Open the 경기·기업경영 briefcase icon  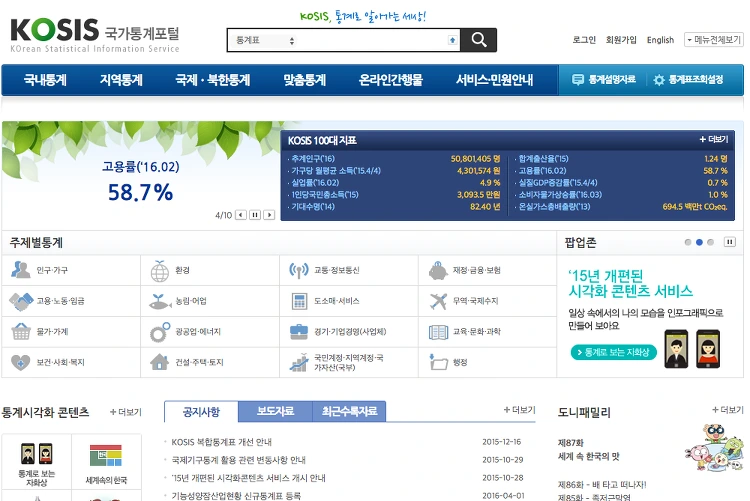pos(299,332)
